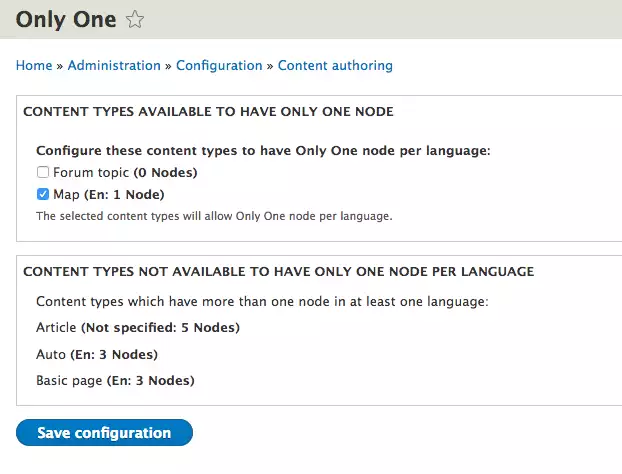Click the "Configure these content types" heading
This screenshot has height=474, width=622.
click(263, 151)
